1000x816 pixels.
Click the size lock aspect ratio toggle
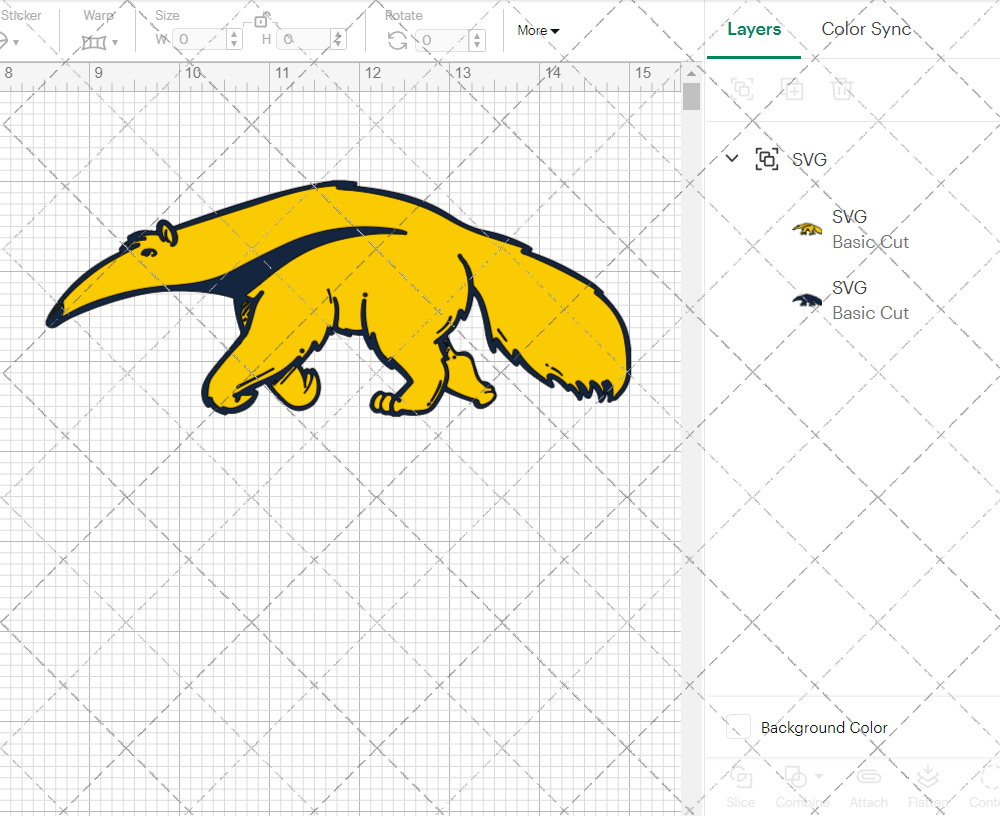(x=262, y=20)
